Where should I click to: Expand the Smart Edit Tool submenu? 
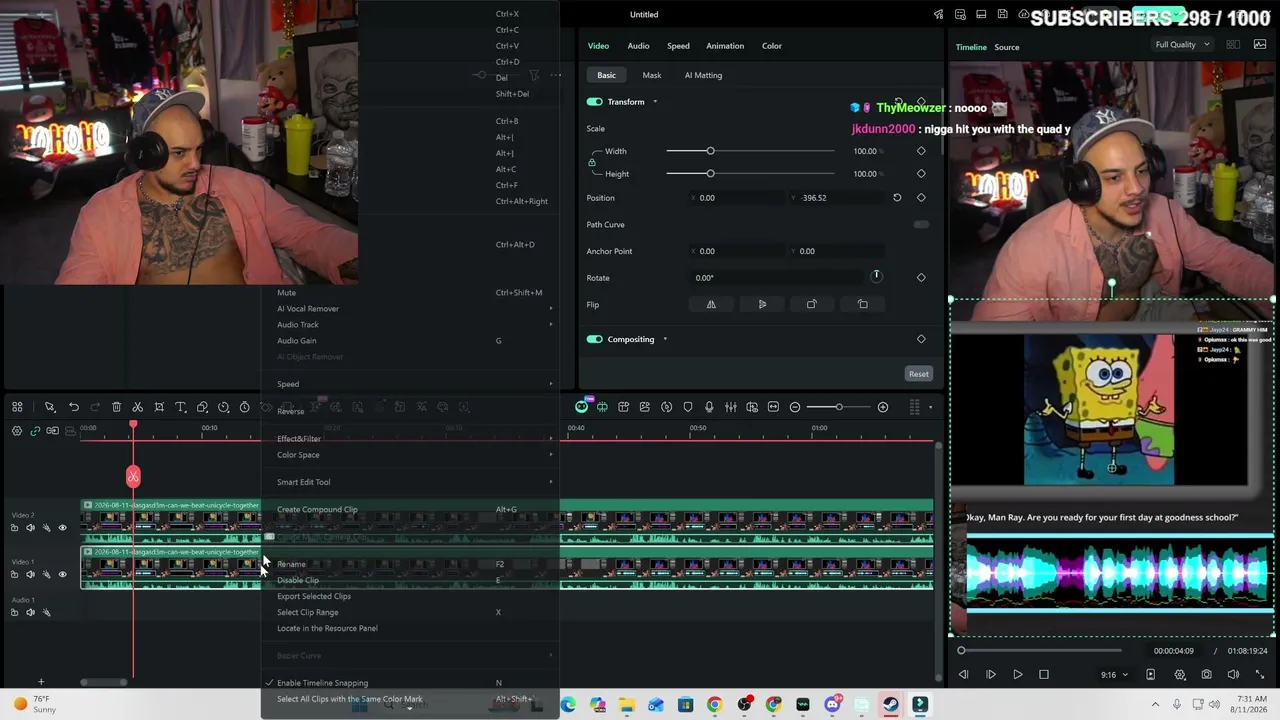[x=410, y=482]
